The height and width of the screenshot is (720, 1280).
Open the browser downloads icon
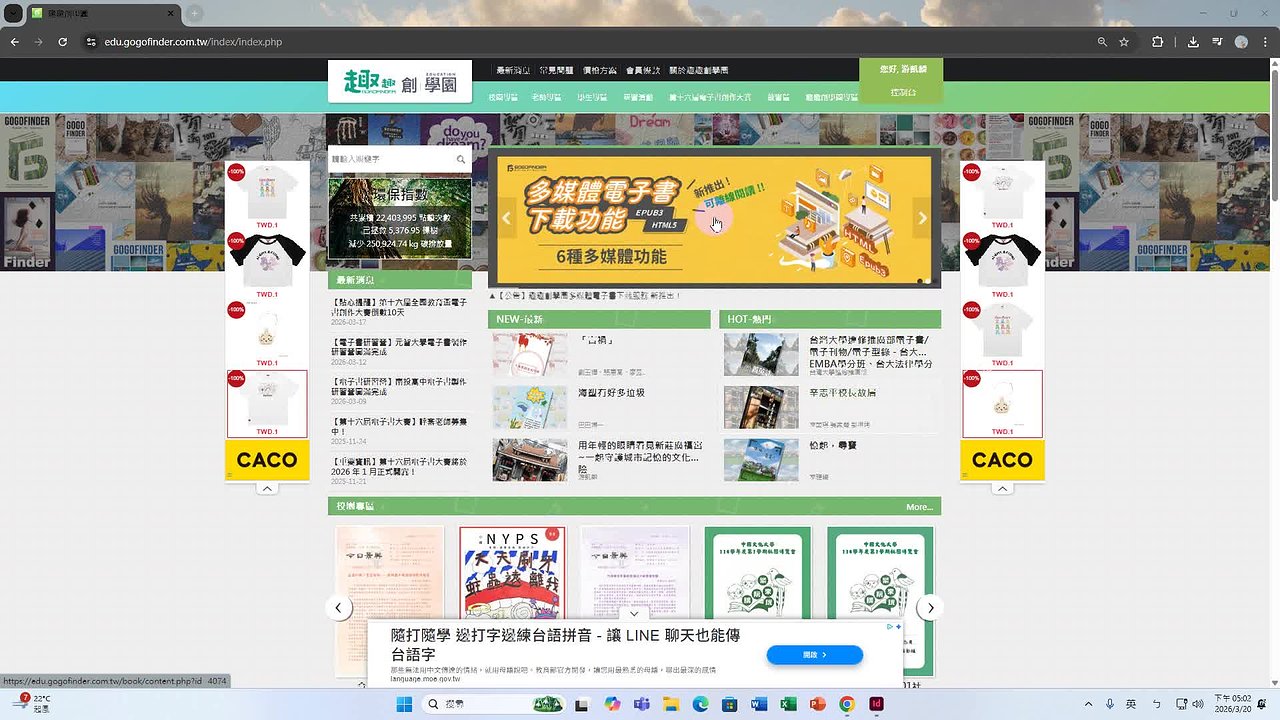(1192, 42)
